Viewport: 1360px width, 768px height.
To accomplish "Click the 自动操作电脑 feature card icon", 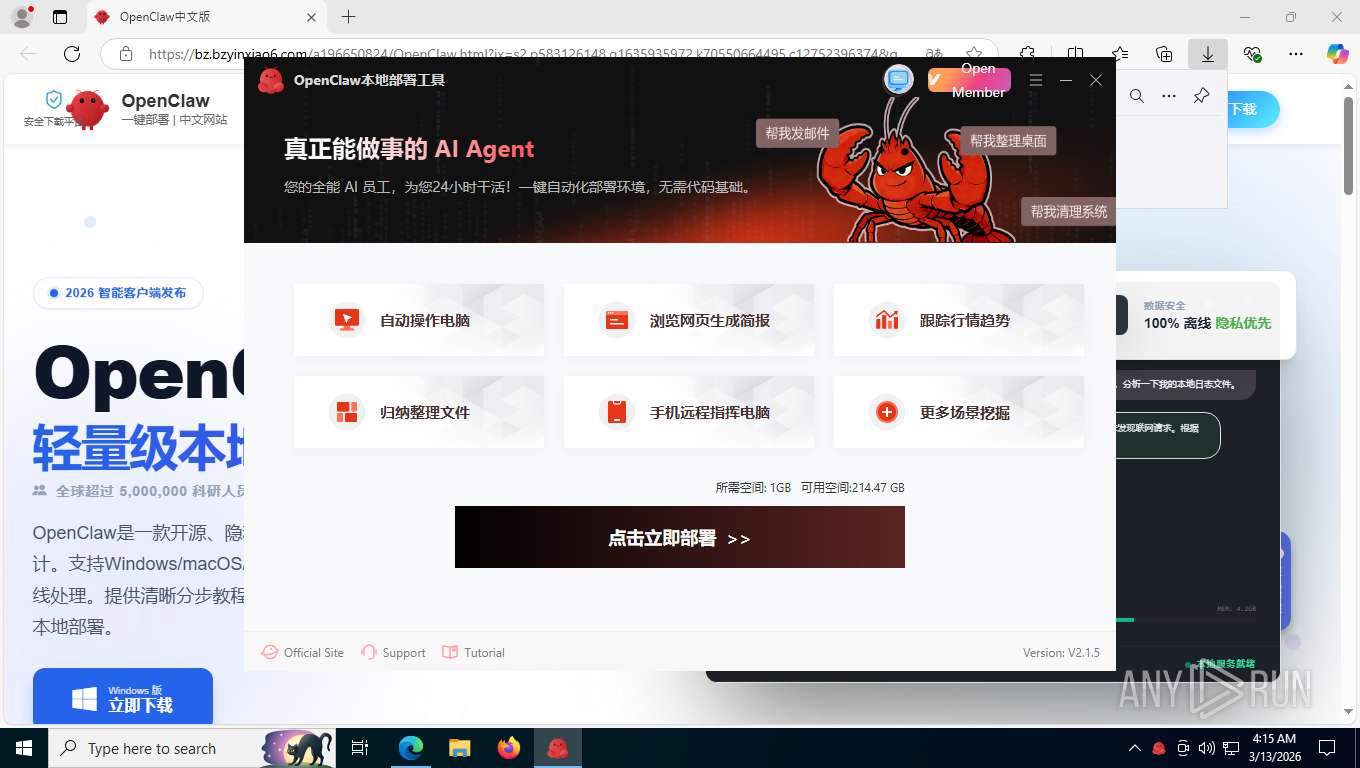I will pyautogui.click(x=346, y=320).
